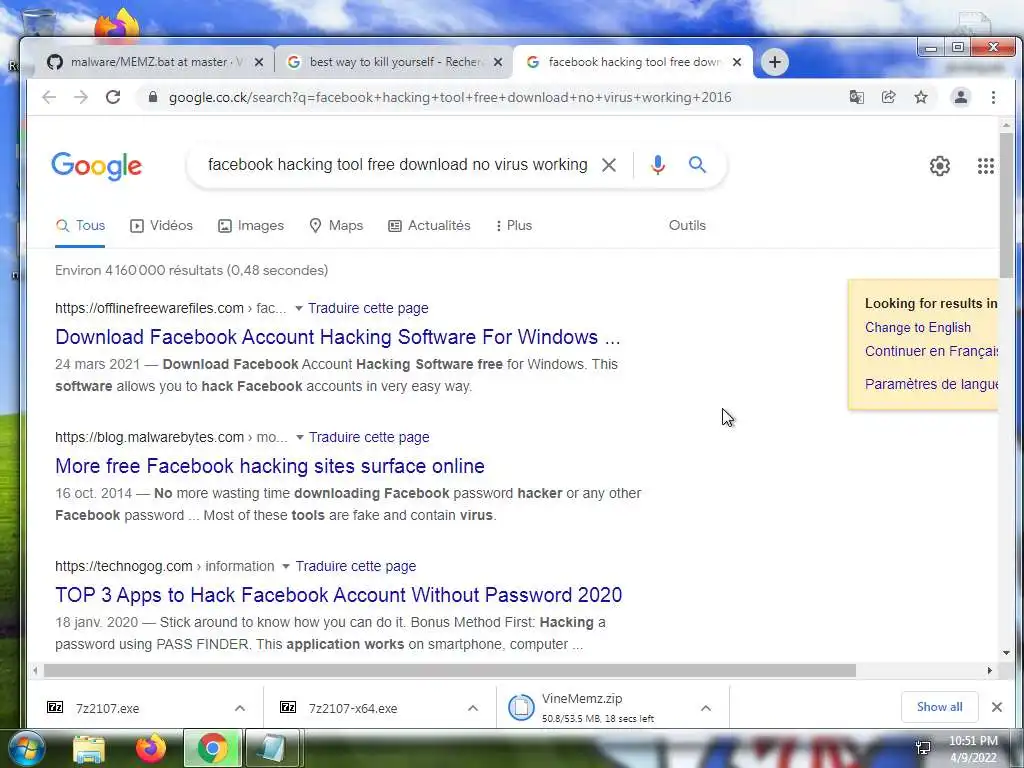Open Windows Start menu orb

[25, 748]
